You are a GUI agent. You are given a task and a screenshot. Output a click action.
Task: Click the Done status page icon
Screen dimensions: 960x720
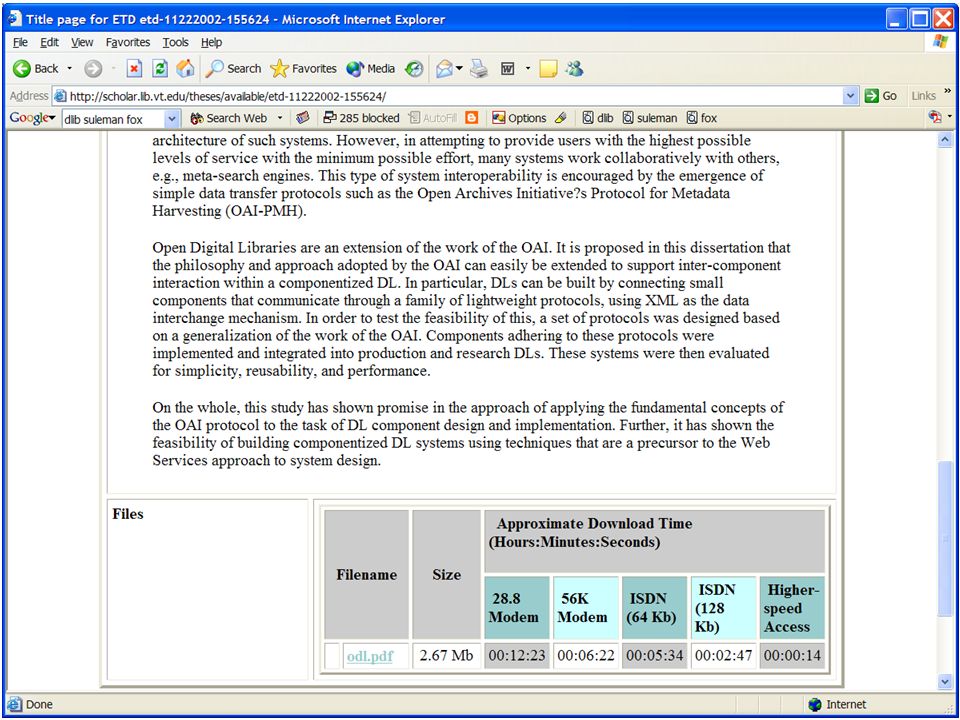pyautogui.click(x=15, y=704)
